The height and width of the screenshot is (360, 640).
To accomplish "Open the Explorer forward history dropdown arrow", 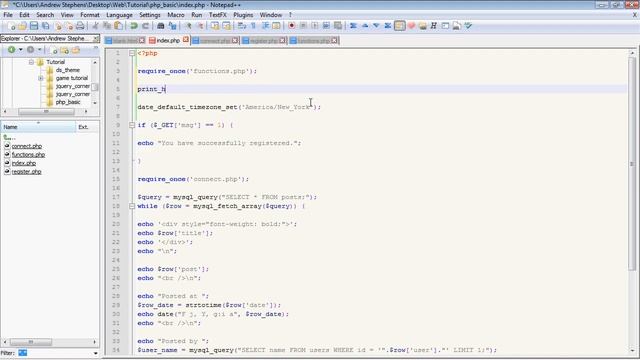I will click(x=40, y=50).
